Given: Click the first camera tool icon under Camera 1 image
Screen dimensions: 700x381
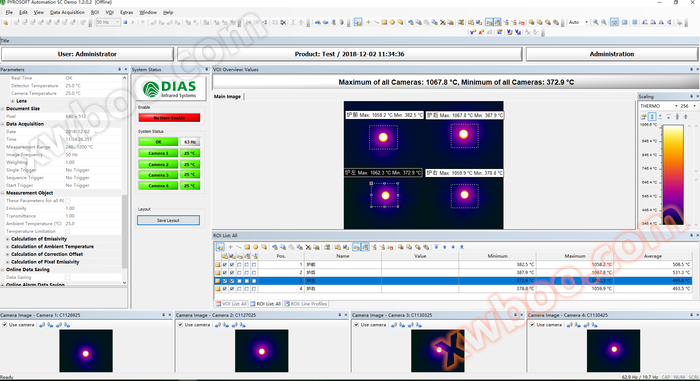Looking at the screenshot, I should 42,325.
